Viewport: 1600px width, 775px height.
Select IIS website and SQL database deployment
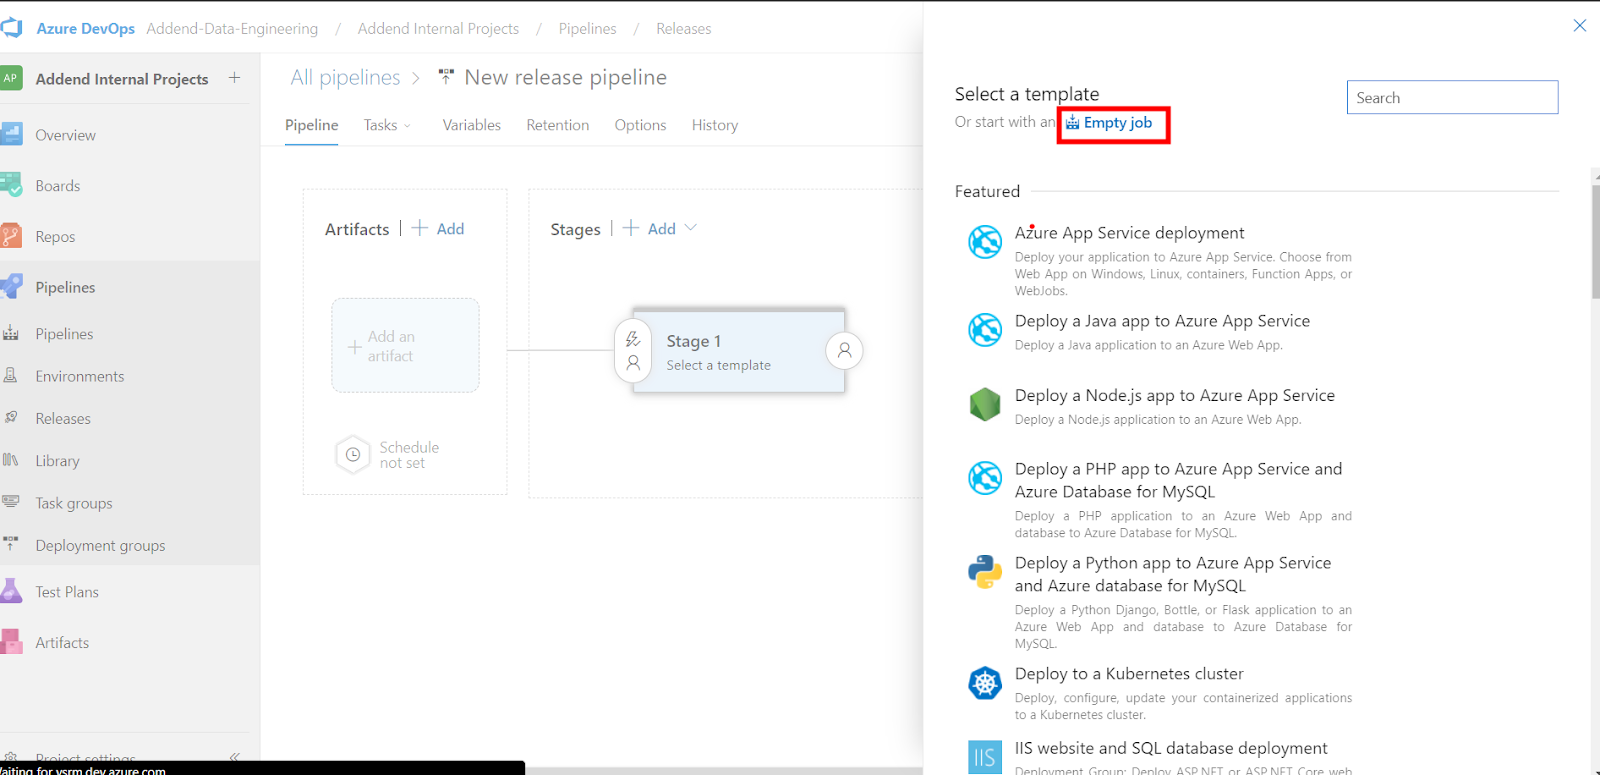pos(1171,748)
